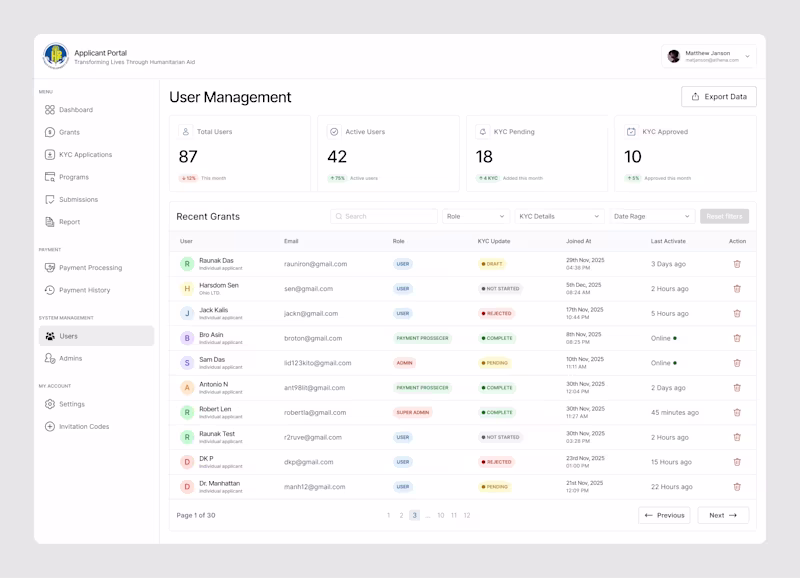
Task: Click the Reset filters button
Action: click(724, 216)
